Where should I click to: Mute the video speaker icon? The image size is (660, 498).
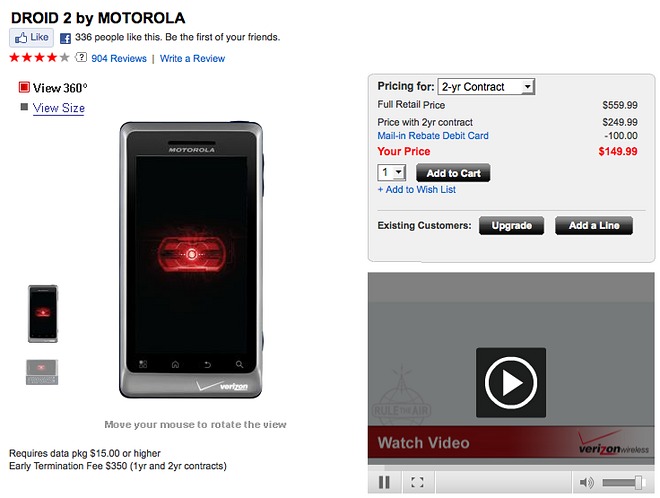[586, 482]
